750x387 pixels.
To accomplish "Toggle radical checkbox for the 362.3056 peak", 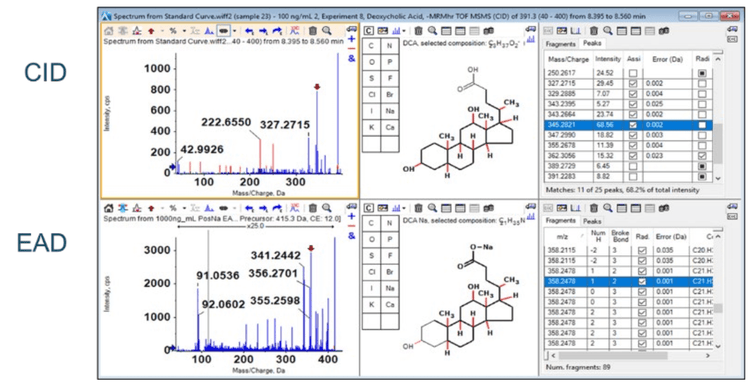I will pyautogui.click(x=702, y=156).
